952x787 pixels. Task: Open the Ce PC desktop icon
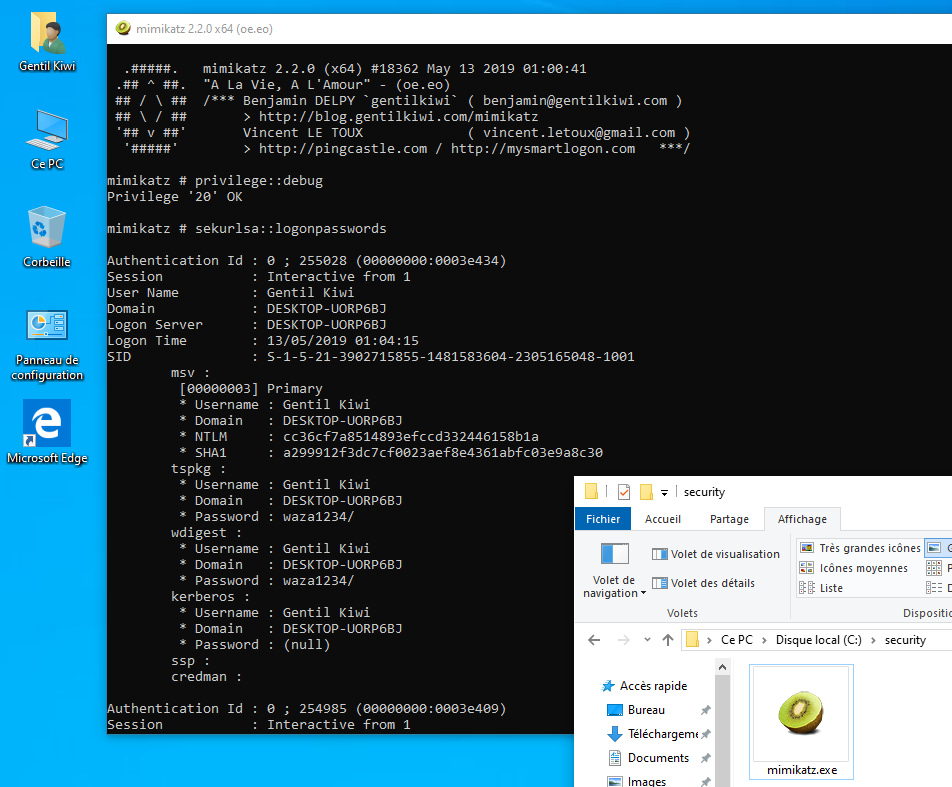(x=47, y=140)
